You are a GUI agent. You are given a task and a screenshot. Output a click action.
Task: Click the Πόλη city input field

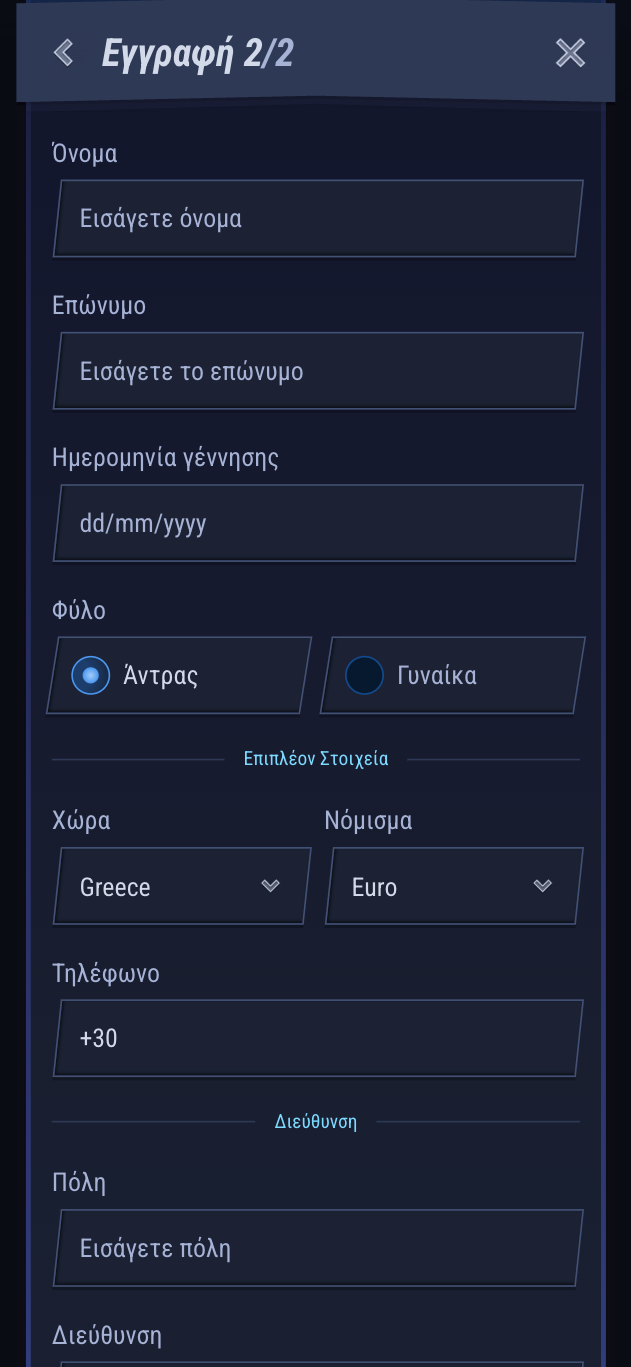coord(318,1249)
